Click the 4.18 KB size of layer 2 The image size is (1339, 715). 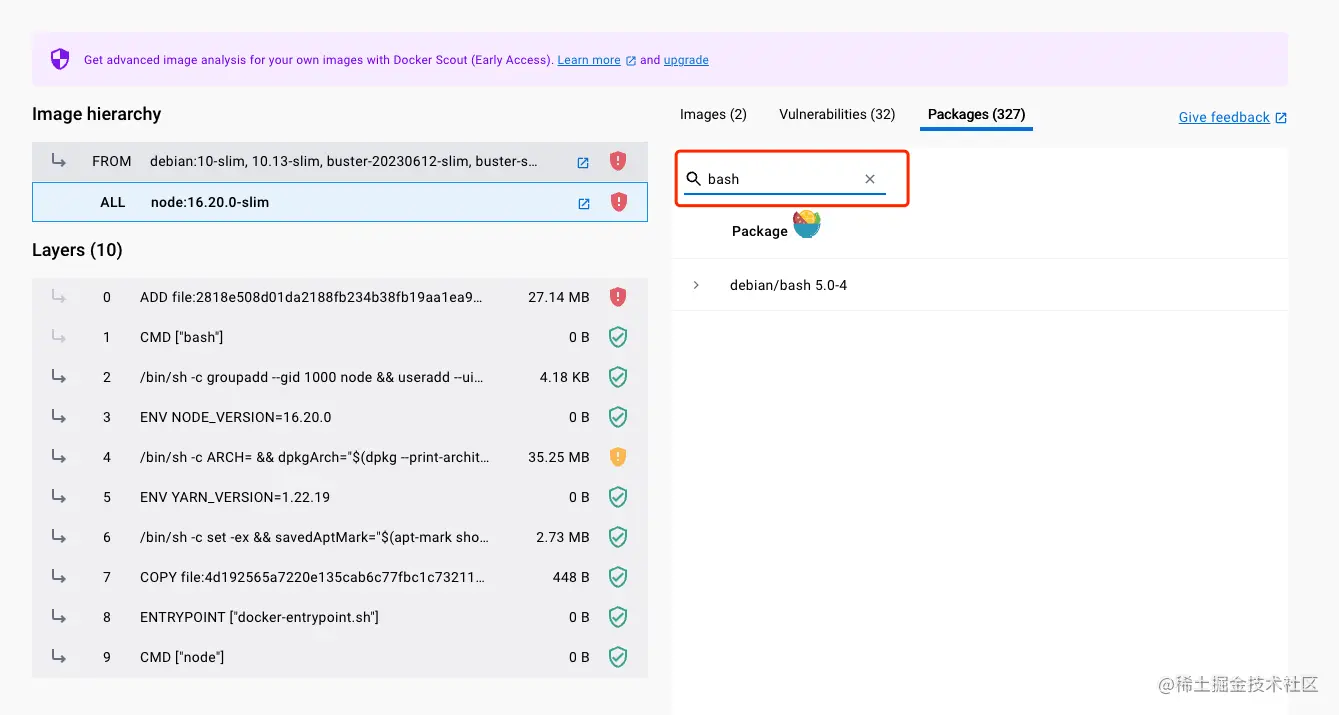pyautogui.click(x=565, y=377)
